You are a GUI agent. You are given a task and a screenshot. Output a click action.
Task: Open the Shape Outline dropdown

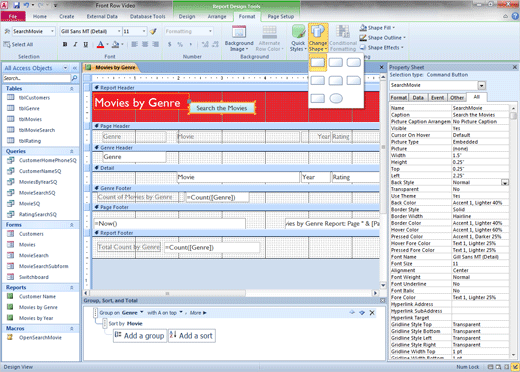coord(383,38)
